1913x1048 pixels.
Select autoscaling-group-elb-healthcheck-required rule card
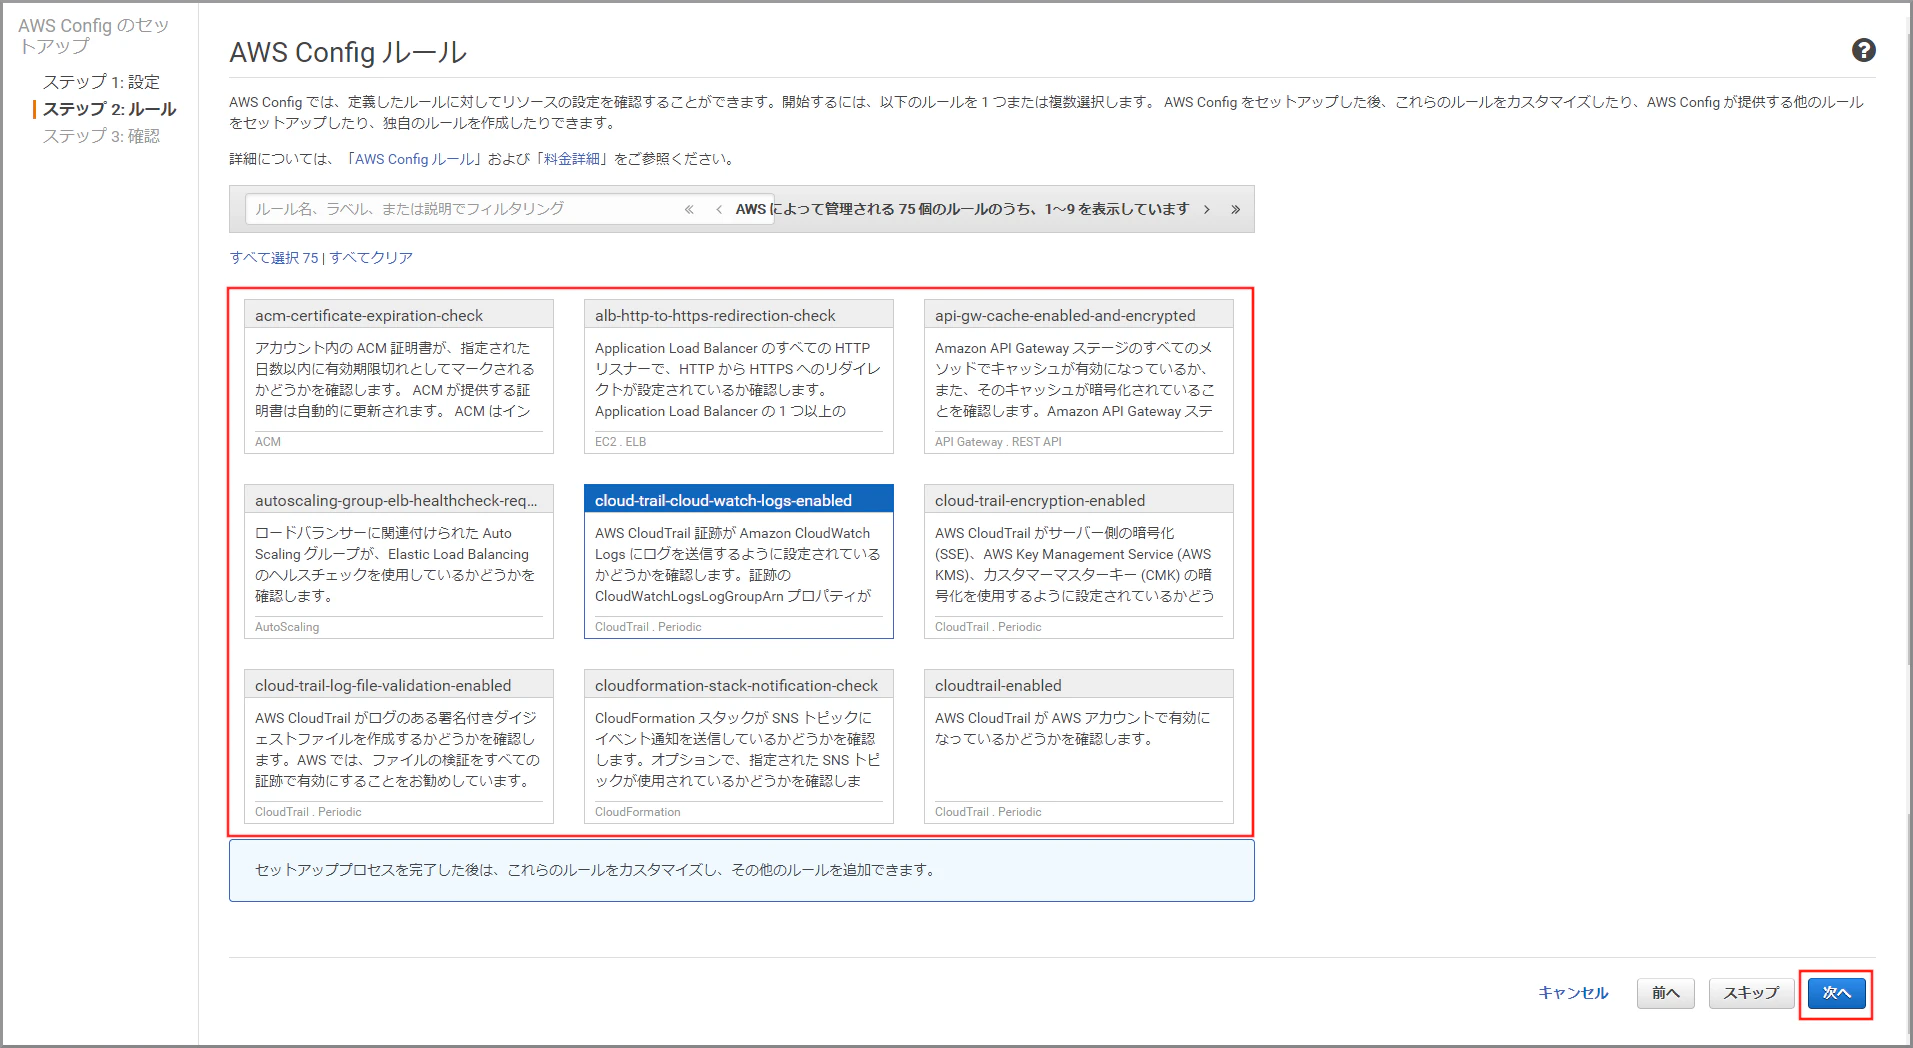pos(399,562)
